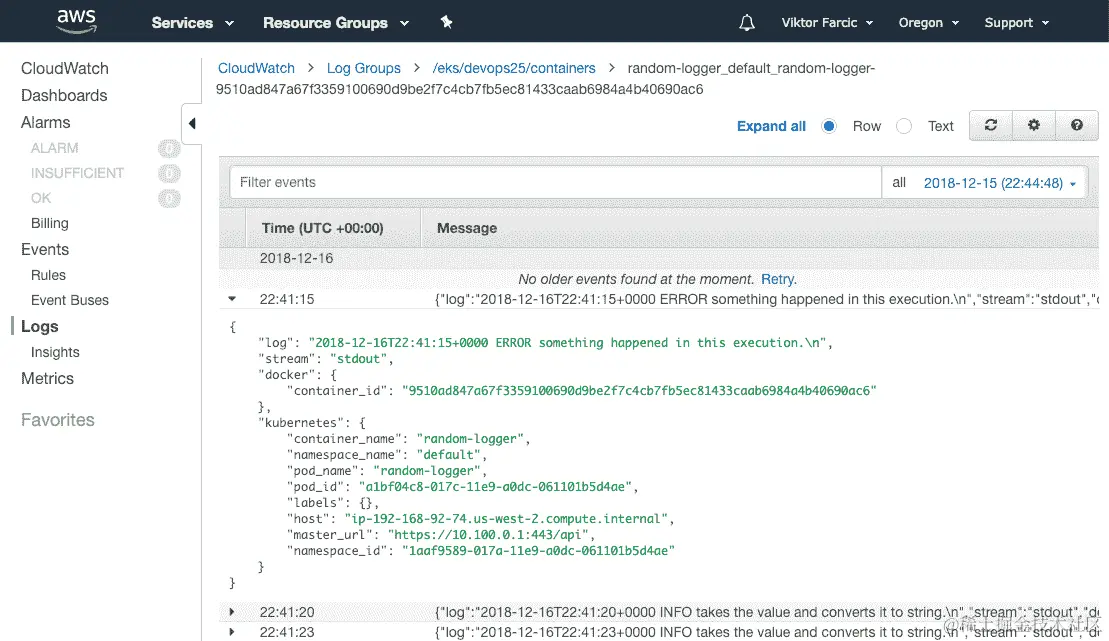Open Favorites in the sidebar
1109x641 pixels.
point(57,420)
